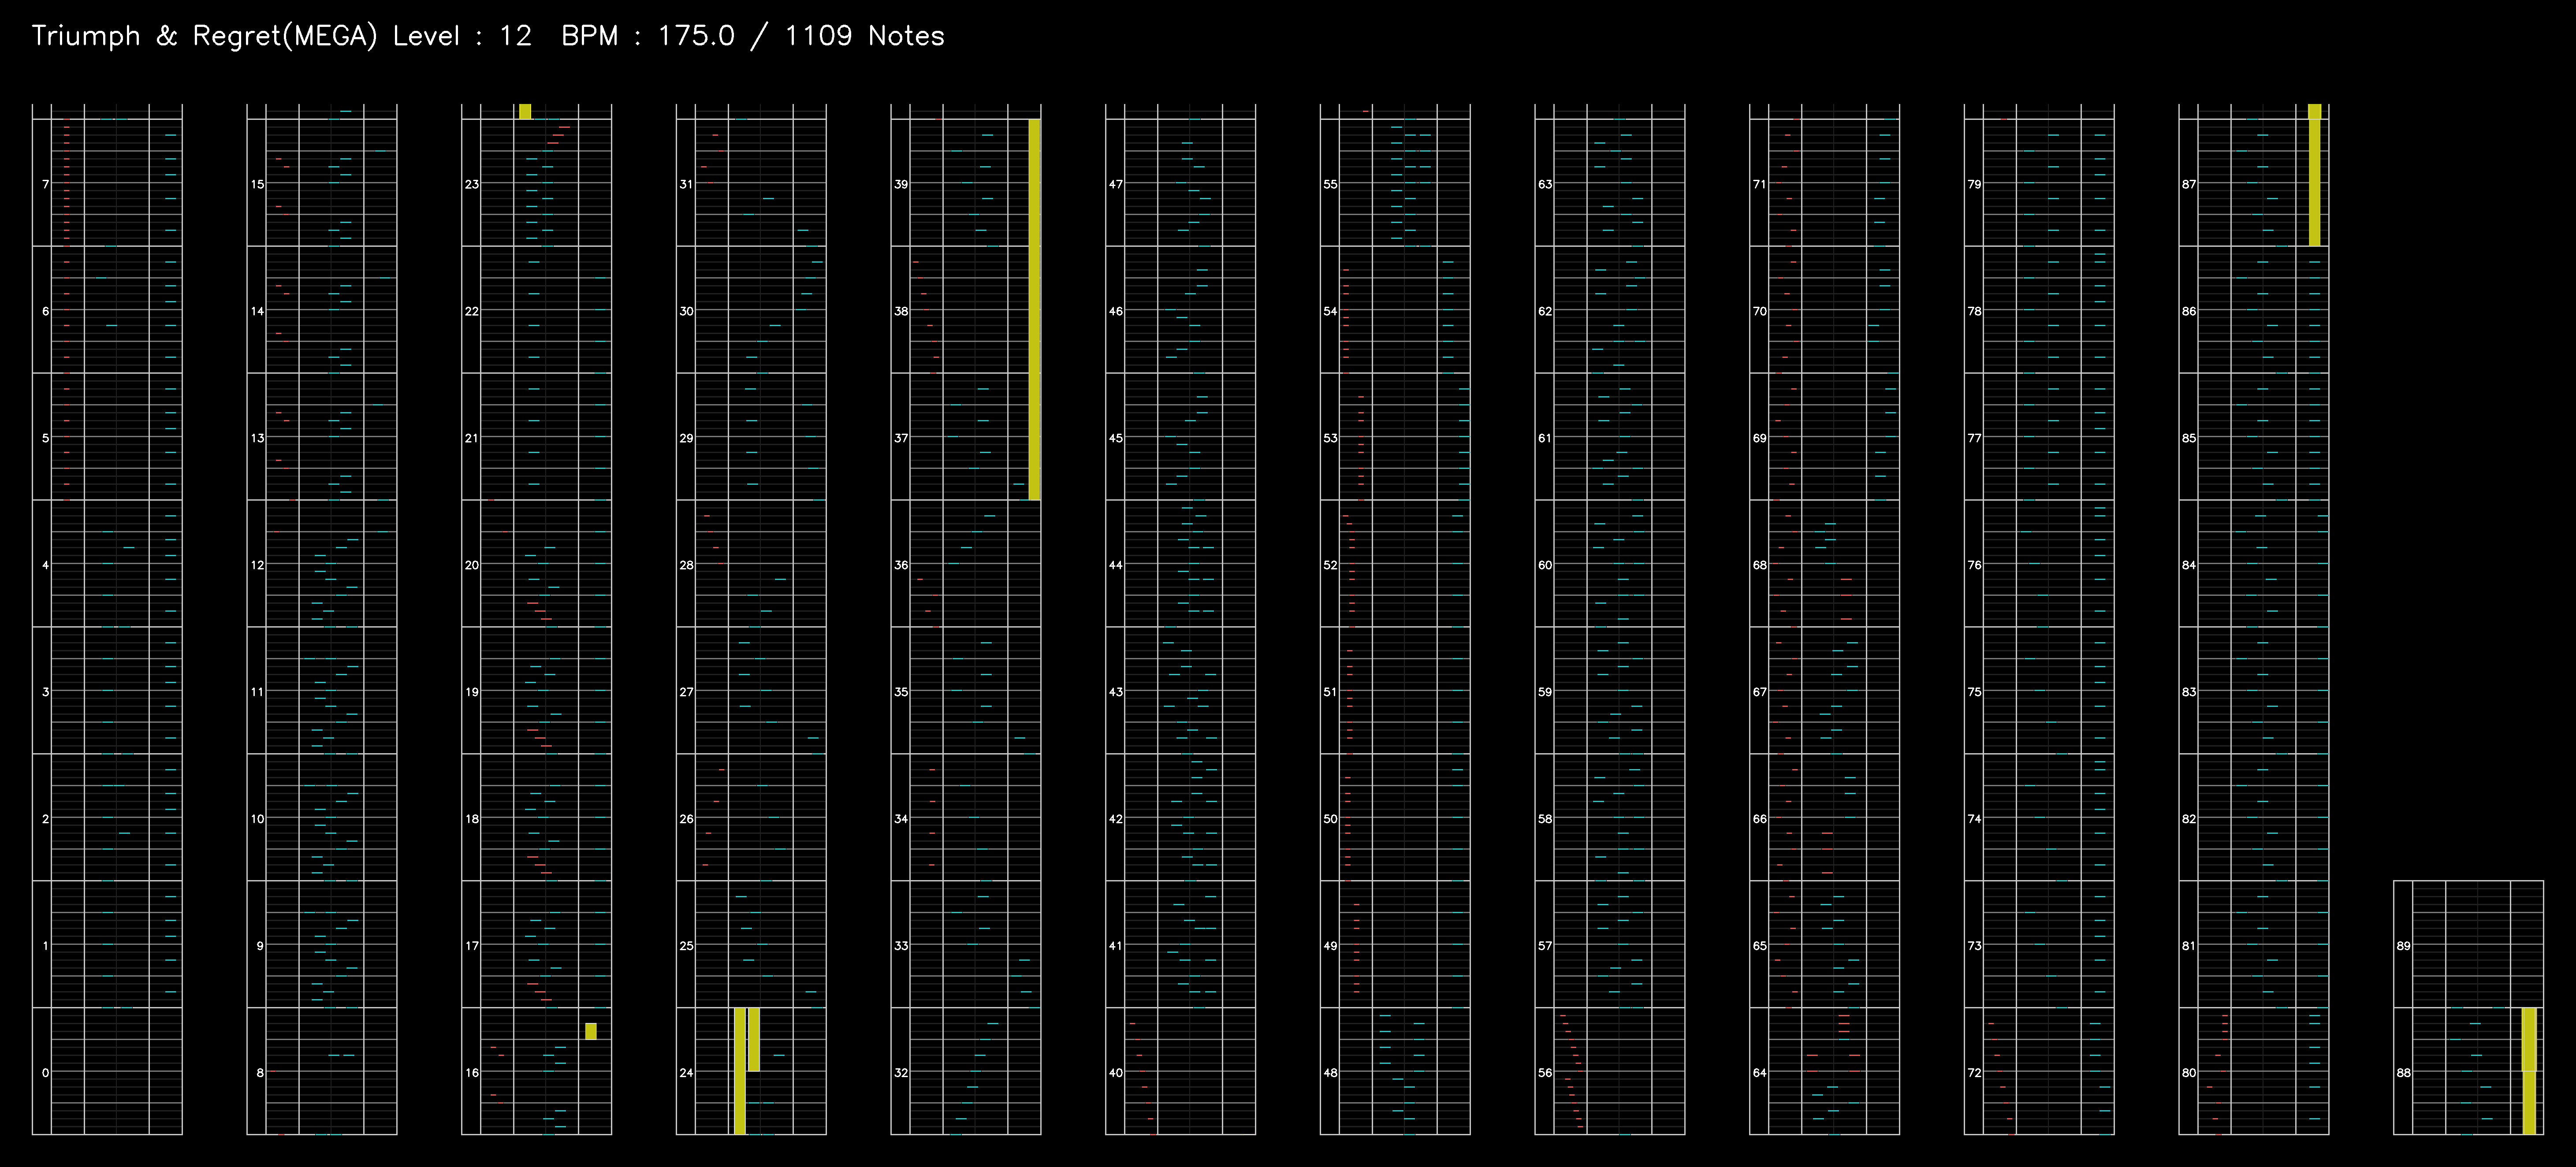Screen dimensions: 2576x1167
Task: Click the small yellow note in measure 16
Action: (591, 1031)
